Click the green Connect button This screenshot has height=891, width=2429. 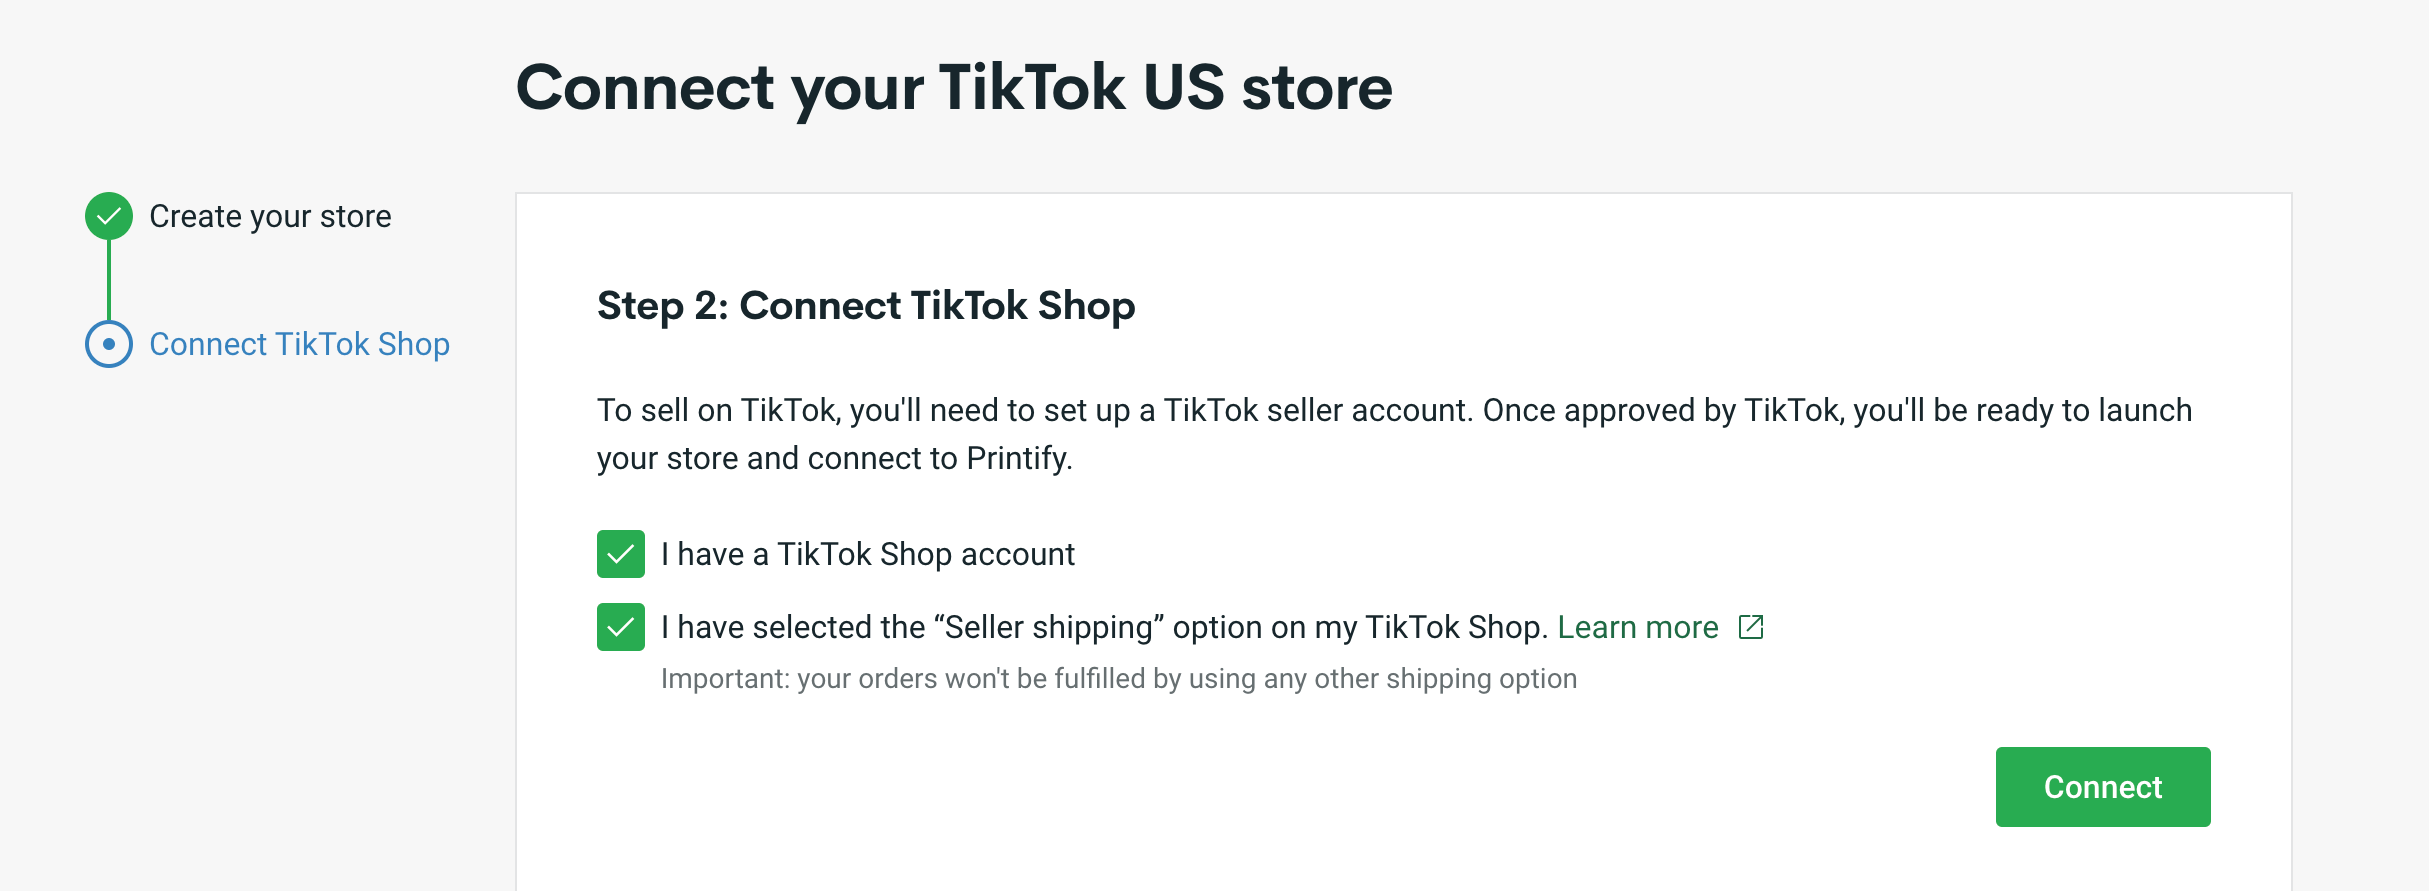click(2103, 787)
